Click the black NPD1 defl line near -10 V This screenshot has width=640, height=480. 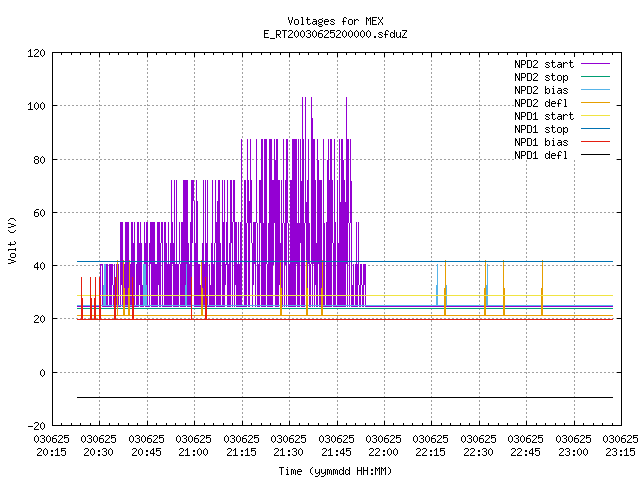[x=345, y=397]
